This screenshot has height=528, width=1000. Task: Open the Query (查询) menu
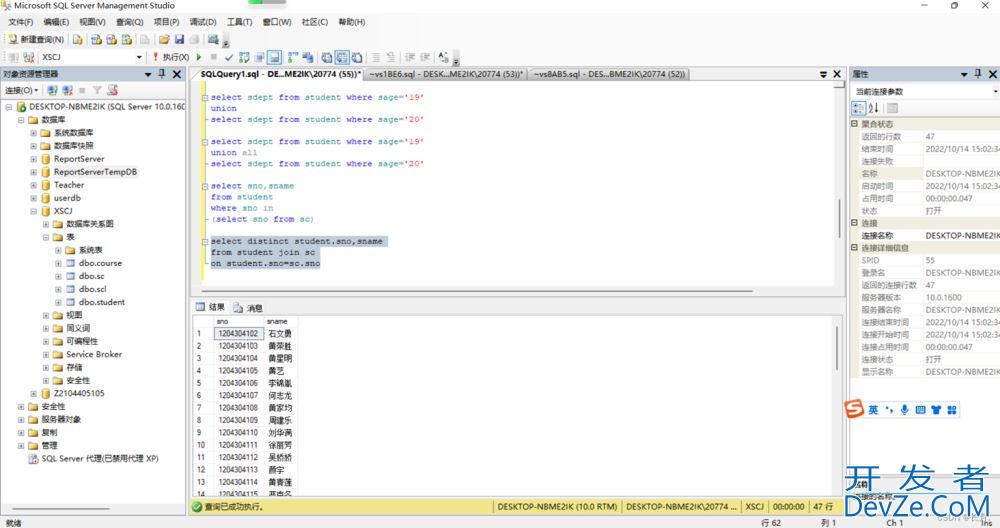pyautogui.click(x=129, y=22)
